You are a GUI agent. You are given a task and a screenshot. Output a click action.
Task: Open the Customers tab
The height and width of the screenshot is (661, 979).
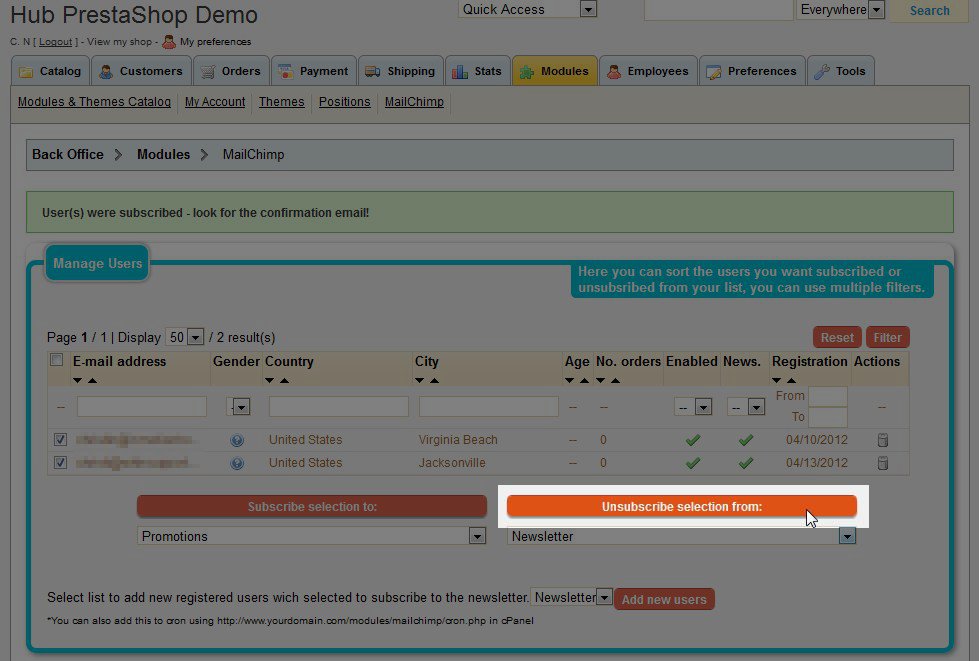pyautogui.click(x=141, y=71)
